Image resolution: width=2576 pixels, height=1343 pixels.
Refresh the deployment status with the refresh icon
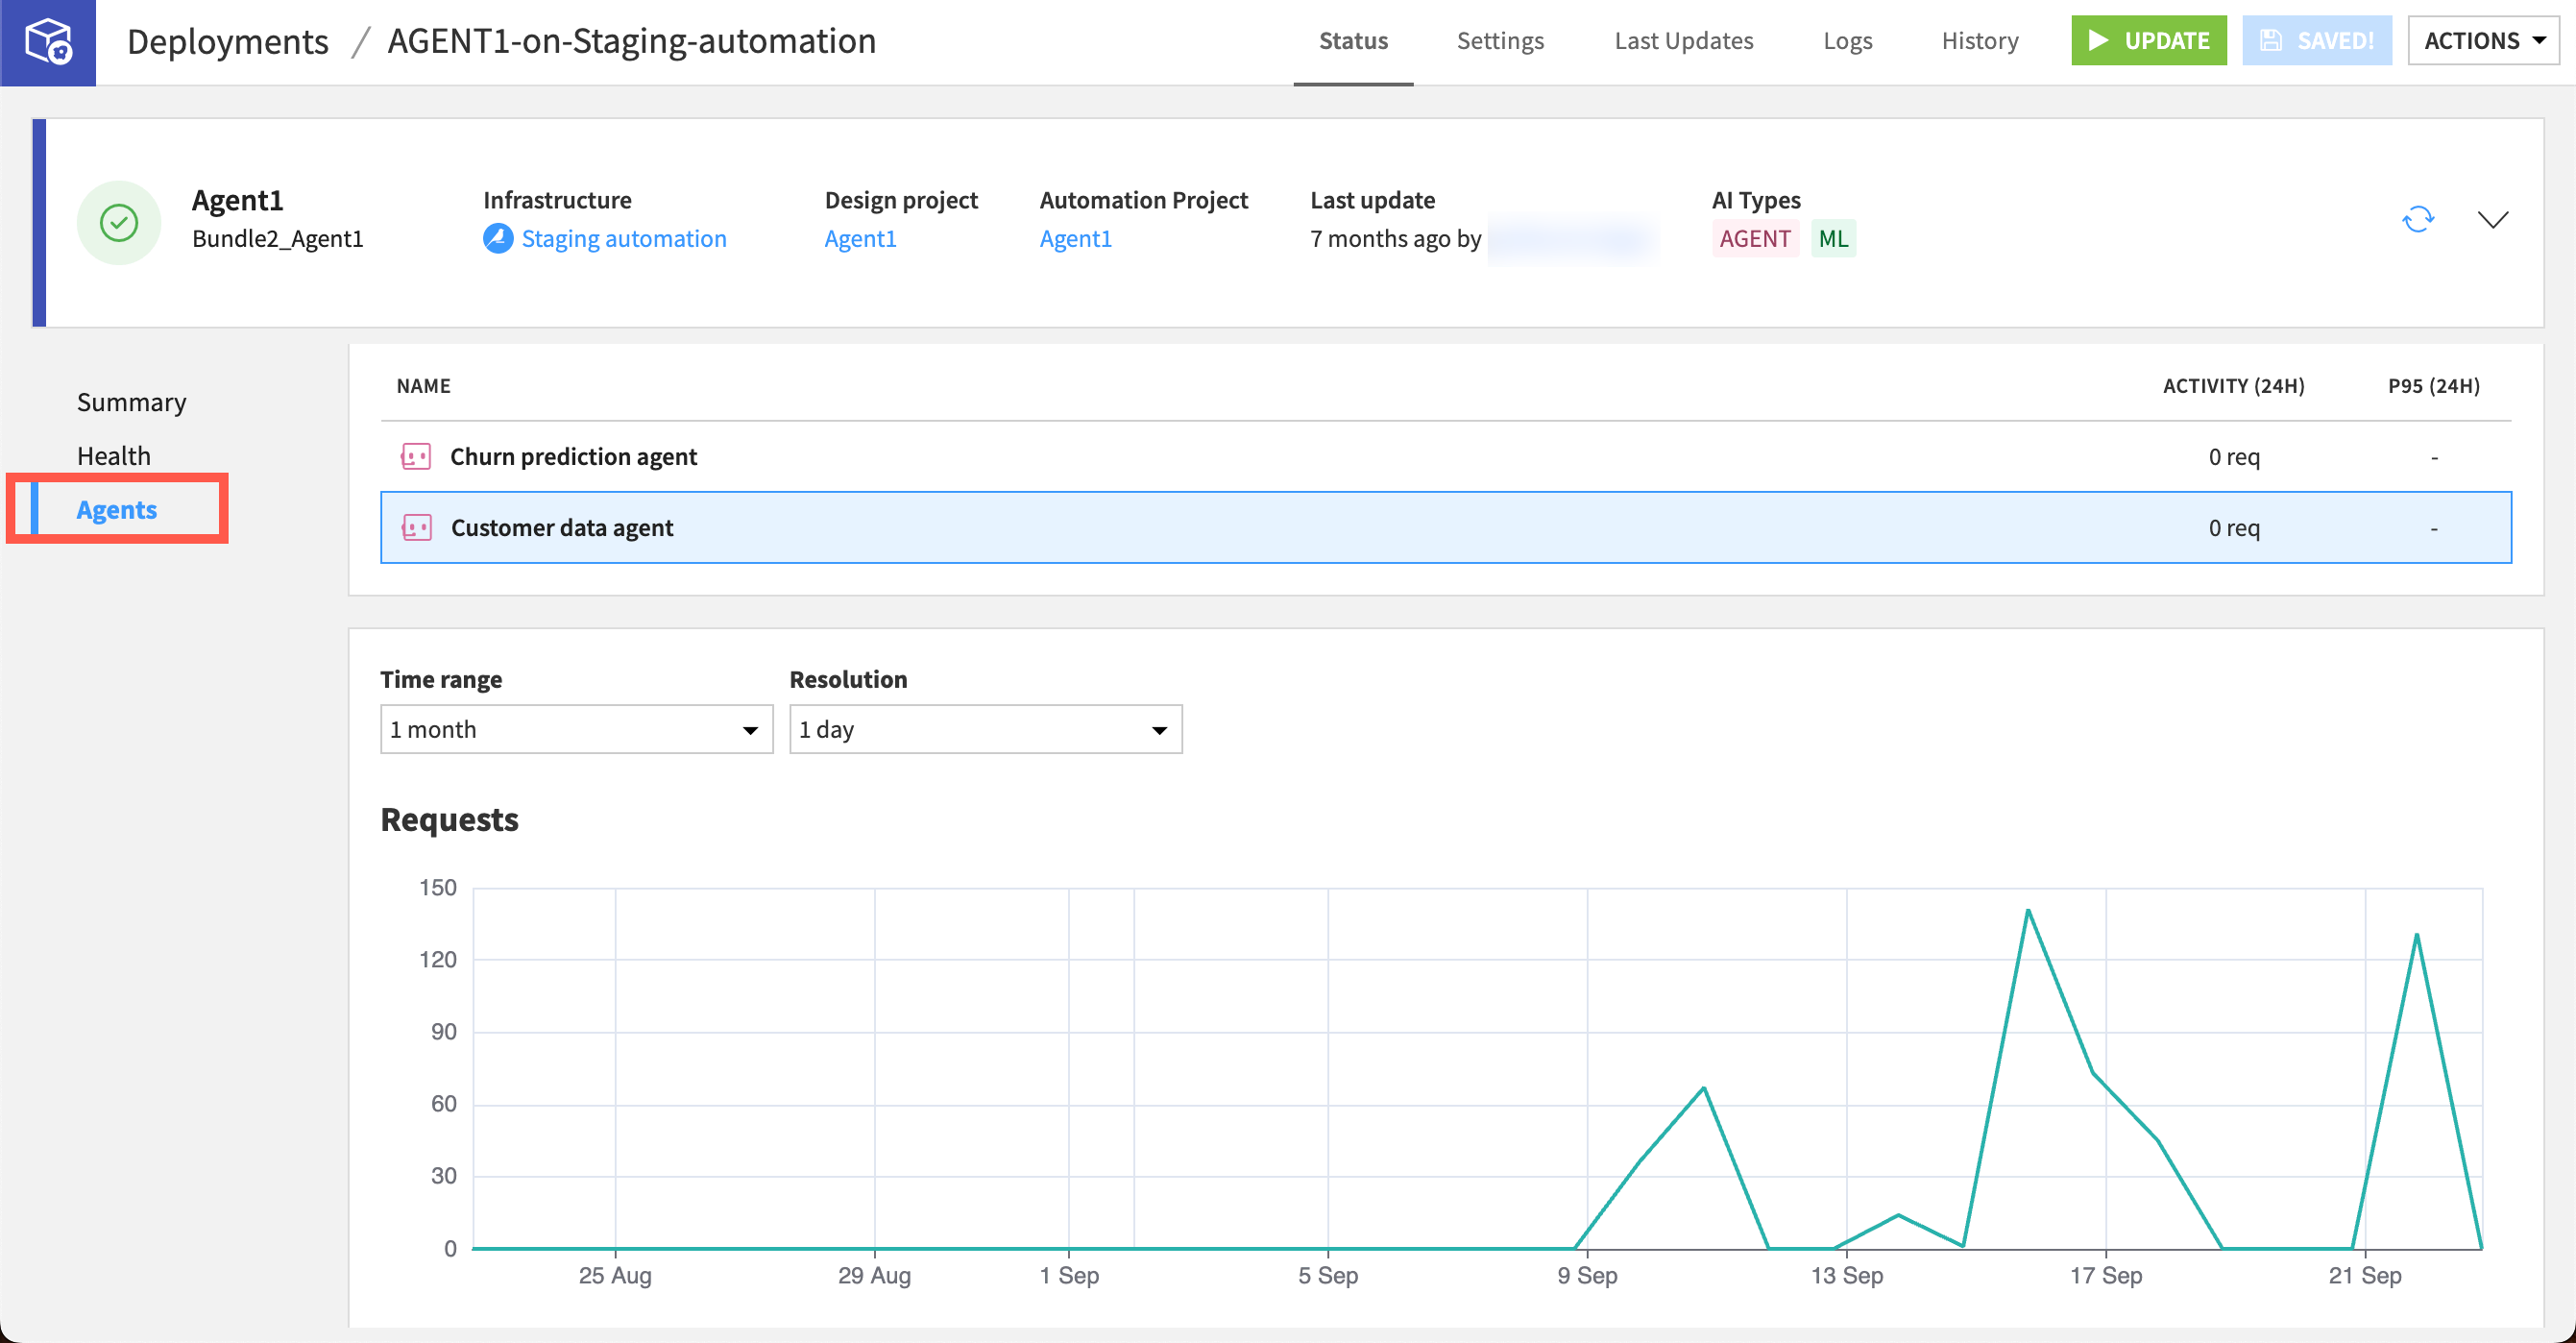pyautogui.click(x=2417, y=219)
